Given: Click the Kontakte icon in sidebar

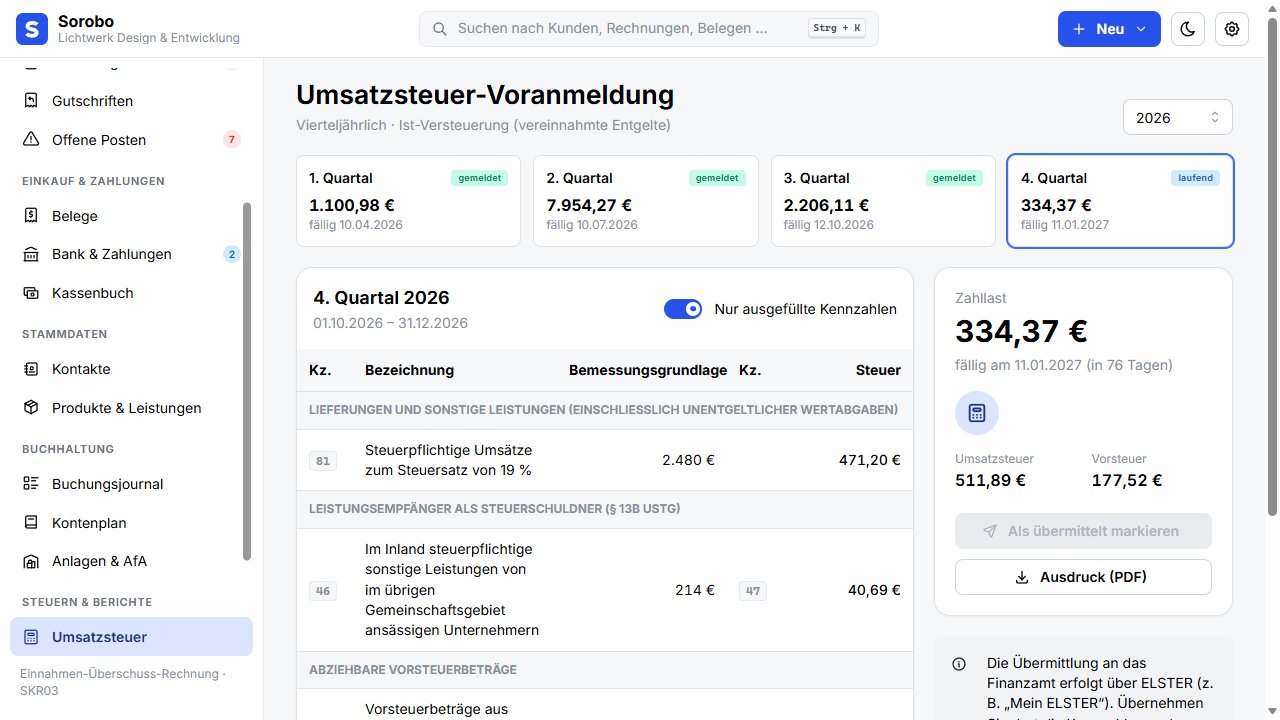Looking at the screenshot, I should pyautogui.click(x=31, y=369).
